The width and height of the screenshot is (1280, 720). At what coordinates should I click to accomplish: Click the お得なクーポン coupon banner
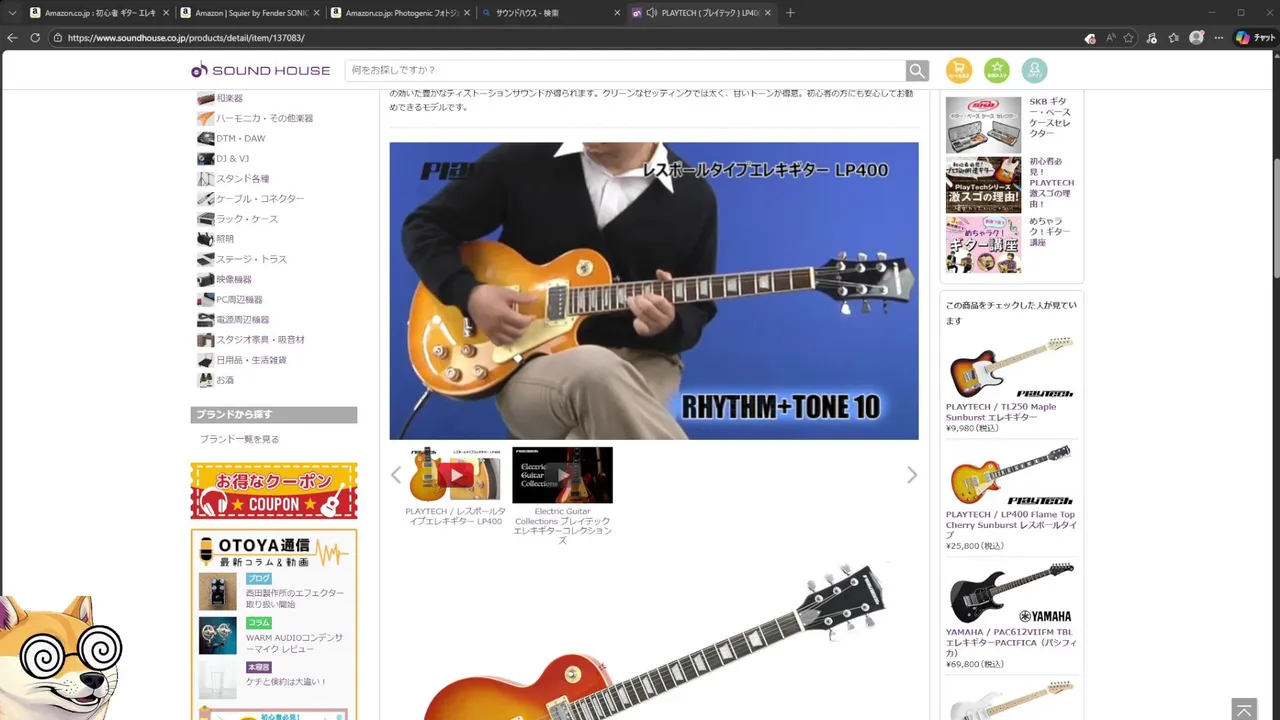274,491
